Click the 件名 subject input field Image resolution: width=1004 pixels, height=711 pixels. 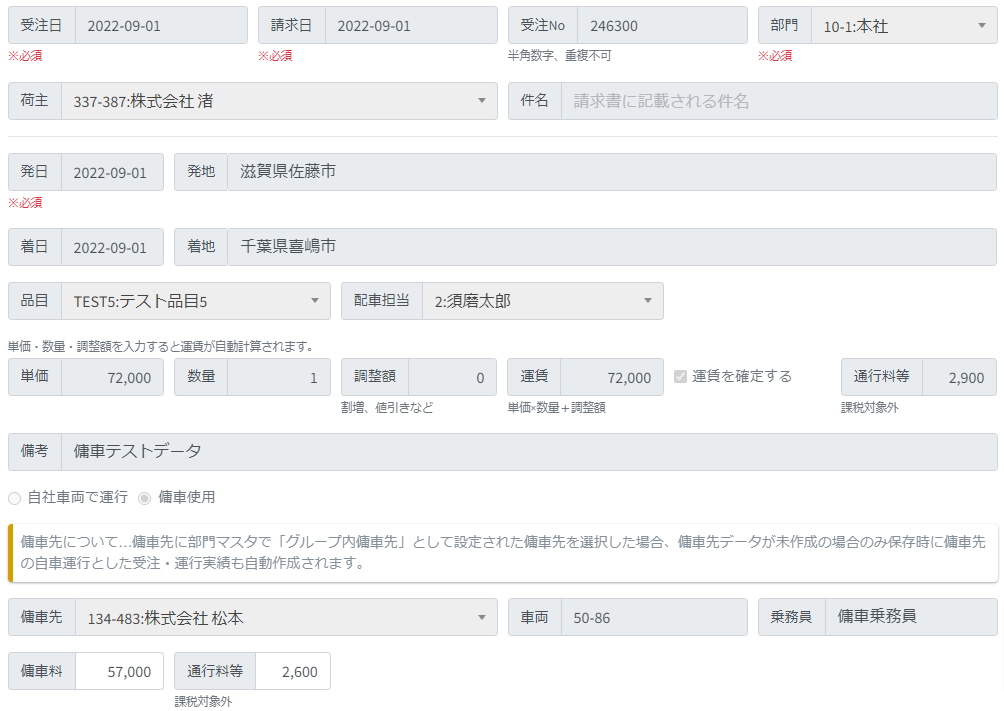778,101
